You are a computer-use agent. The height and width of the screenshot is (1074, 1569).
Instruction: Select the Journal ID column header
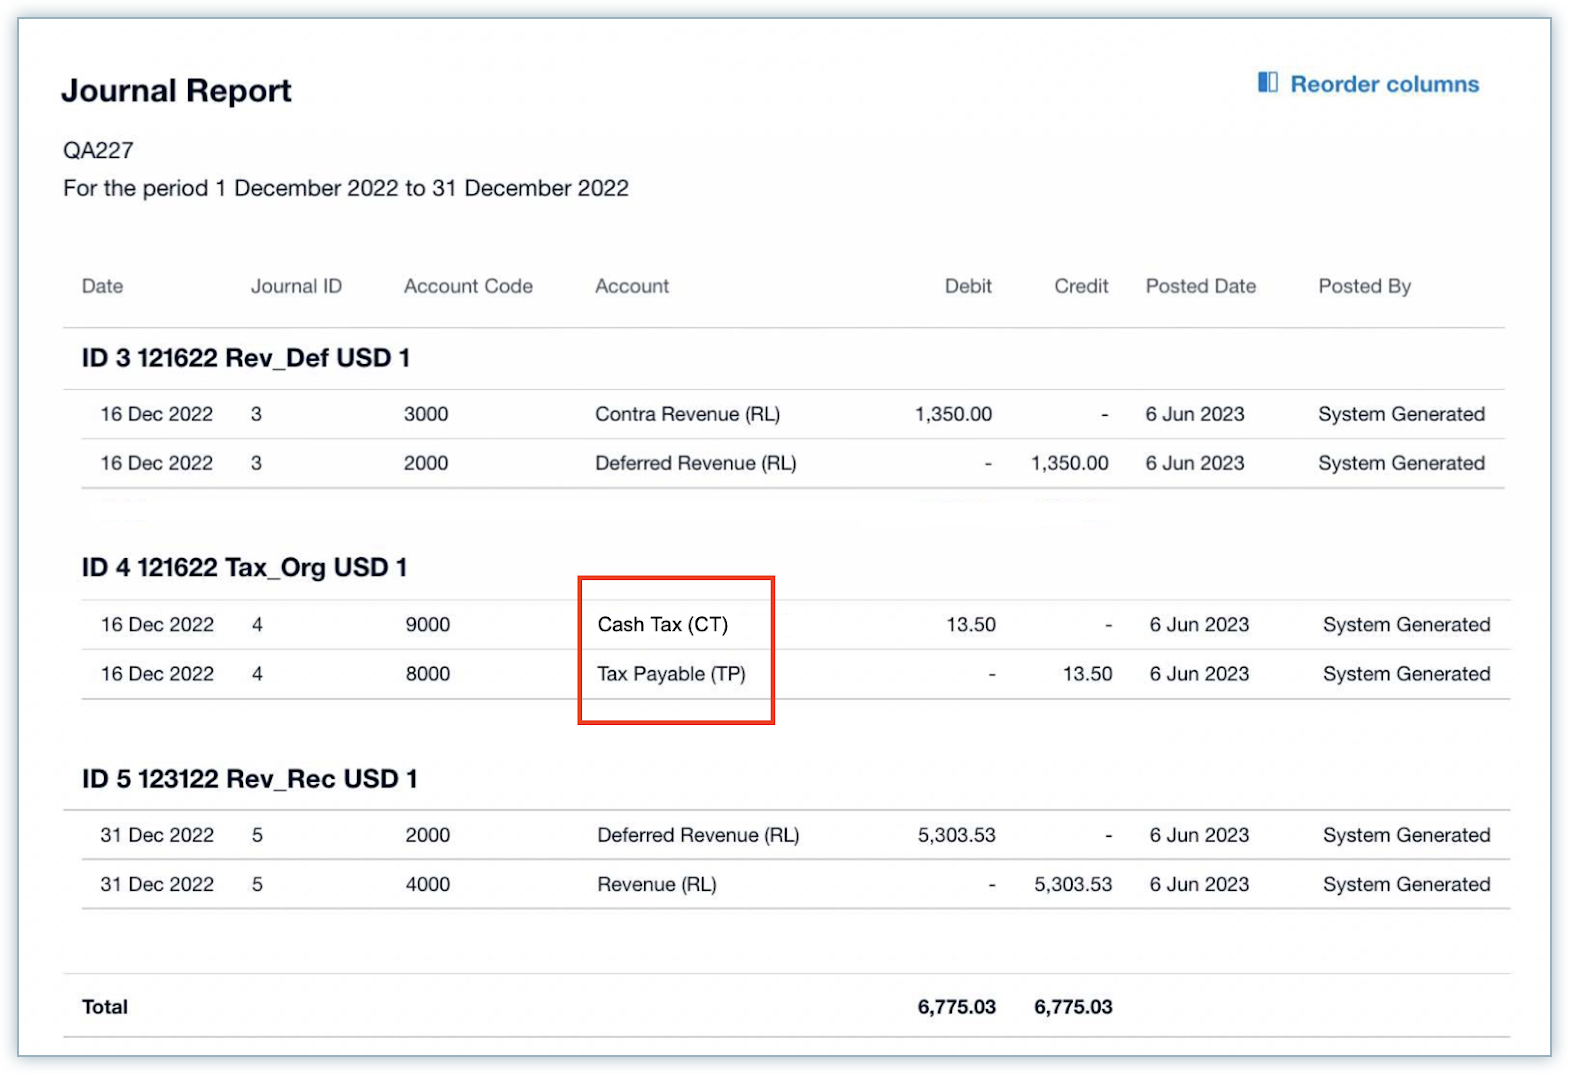coord(296,286)
